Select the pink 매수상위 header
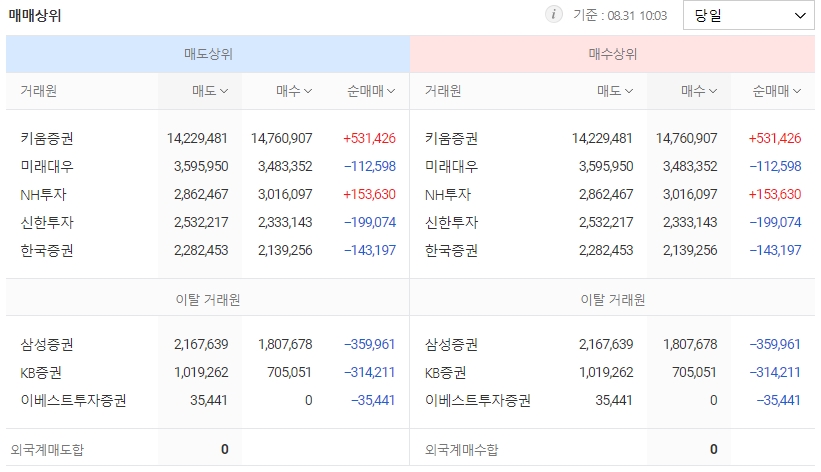821x472 pixels. pyautogui.click(x=613, y=54)
